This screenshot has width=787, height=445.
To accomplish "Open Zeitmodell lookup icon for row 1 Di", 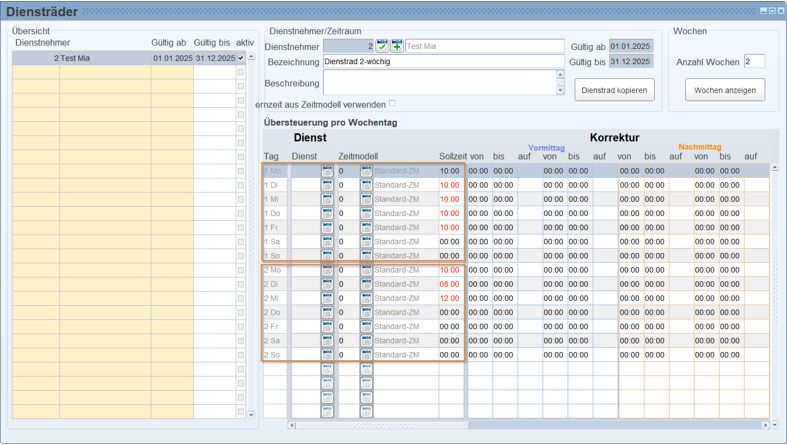I will (366, 185).
